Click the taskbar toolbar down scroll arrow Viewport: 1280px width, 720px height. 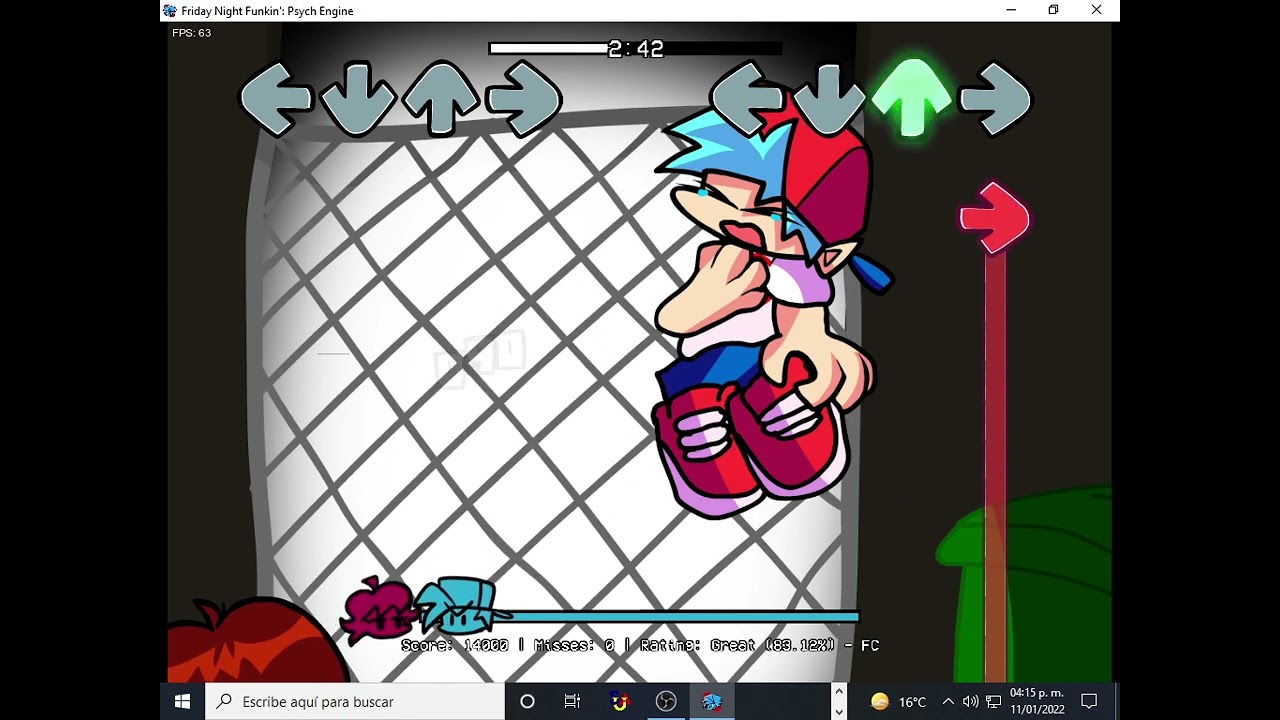(x=839, y=711)
